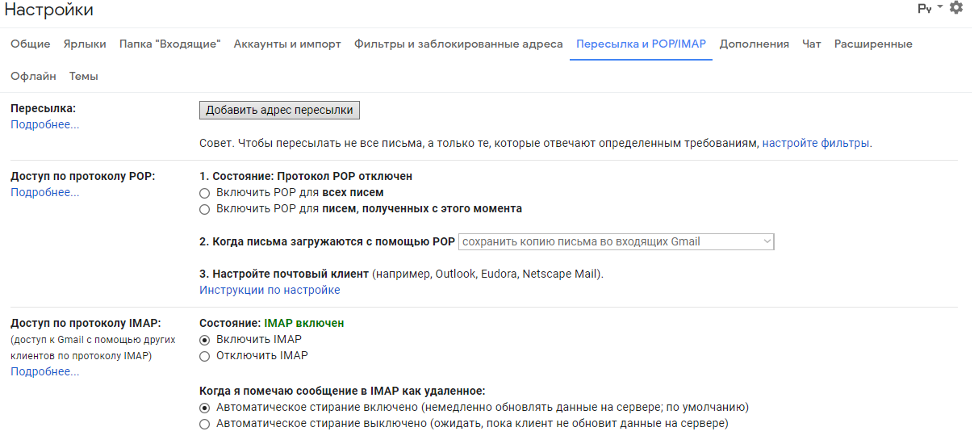The width and height of the screenshot is (972, 443).
Task: Select the "Дополнения" tab
Action: pos(754,44)
